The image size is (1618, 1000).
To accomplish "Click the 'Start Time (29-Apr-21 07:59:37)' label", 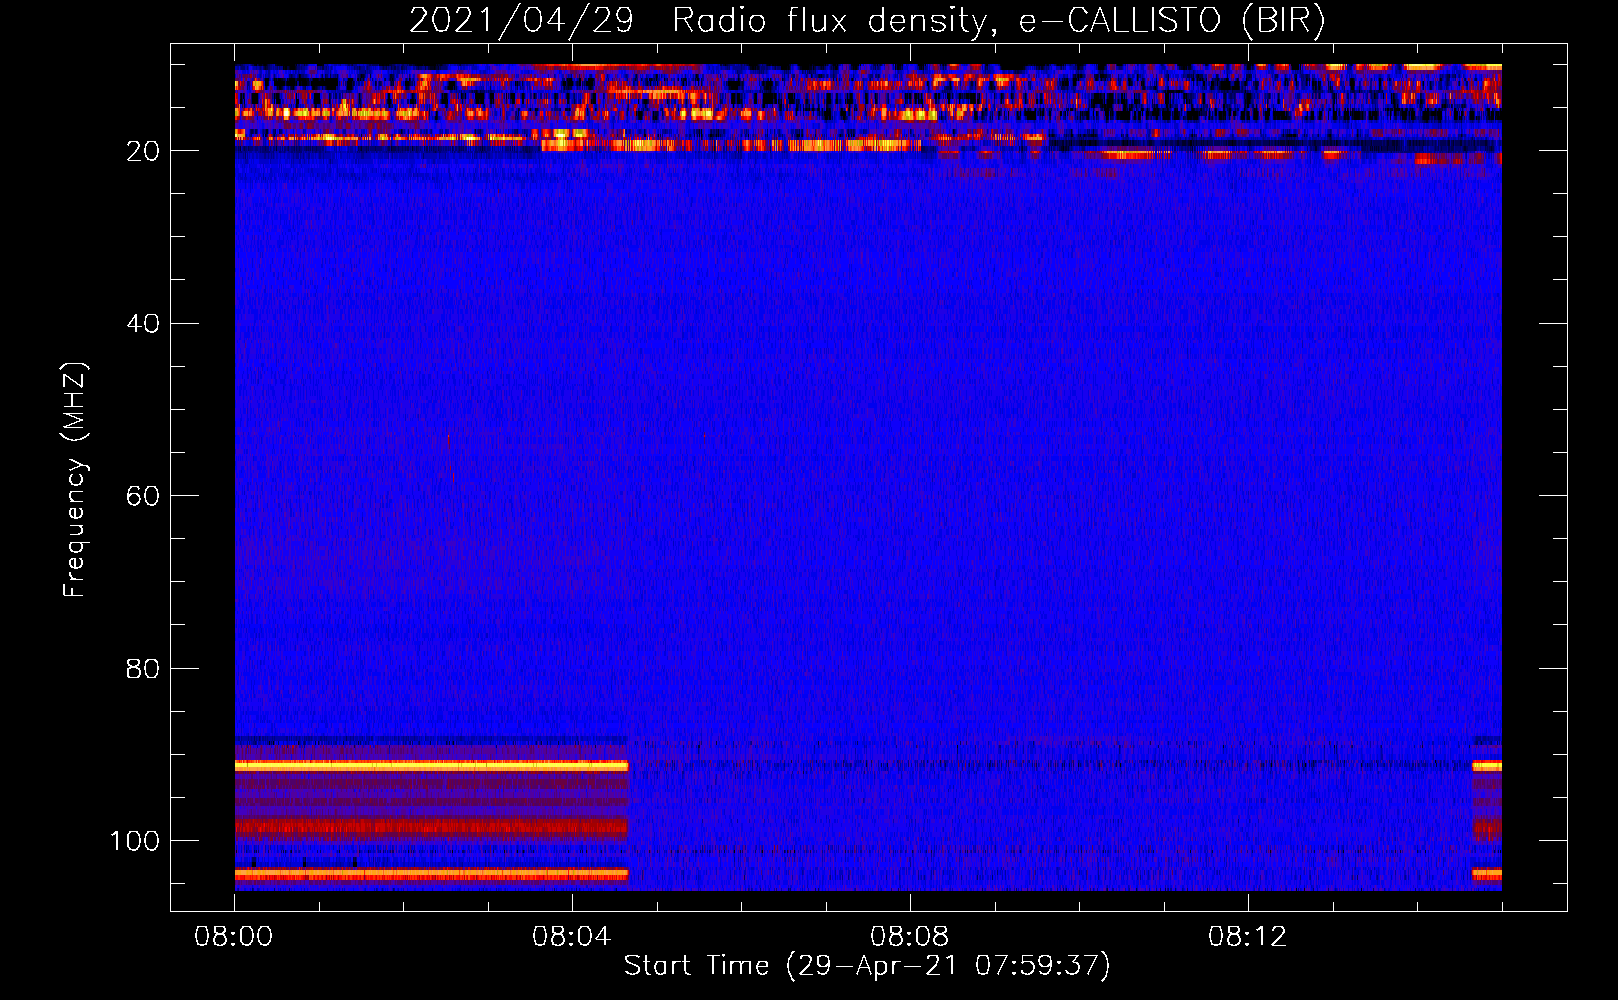I will [867, 966].
